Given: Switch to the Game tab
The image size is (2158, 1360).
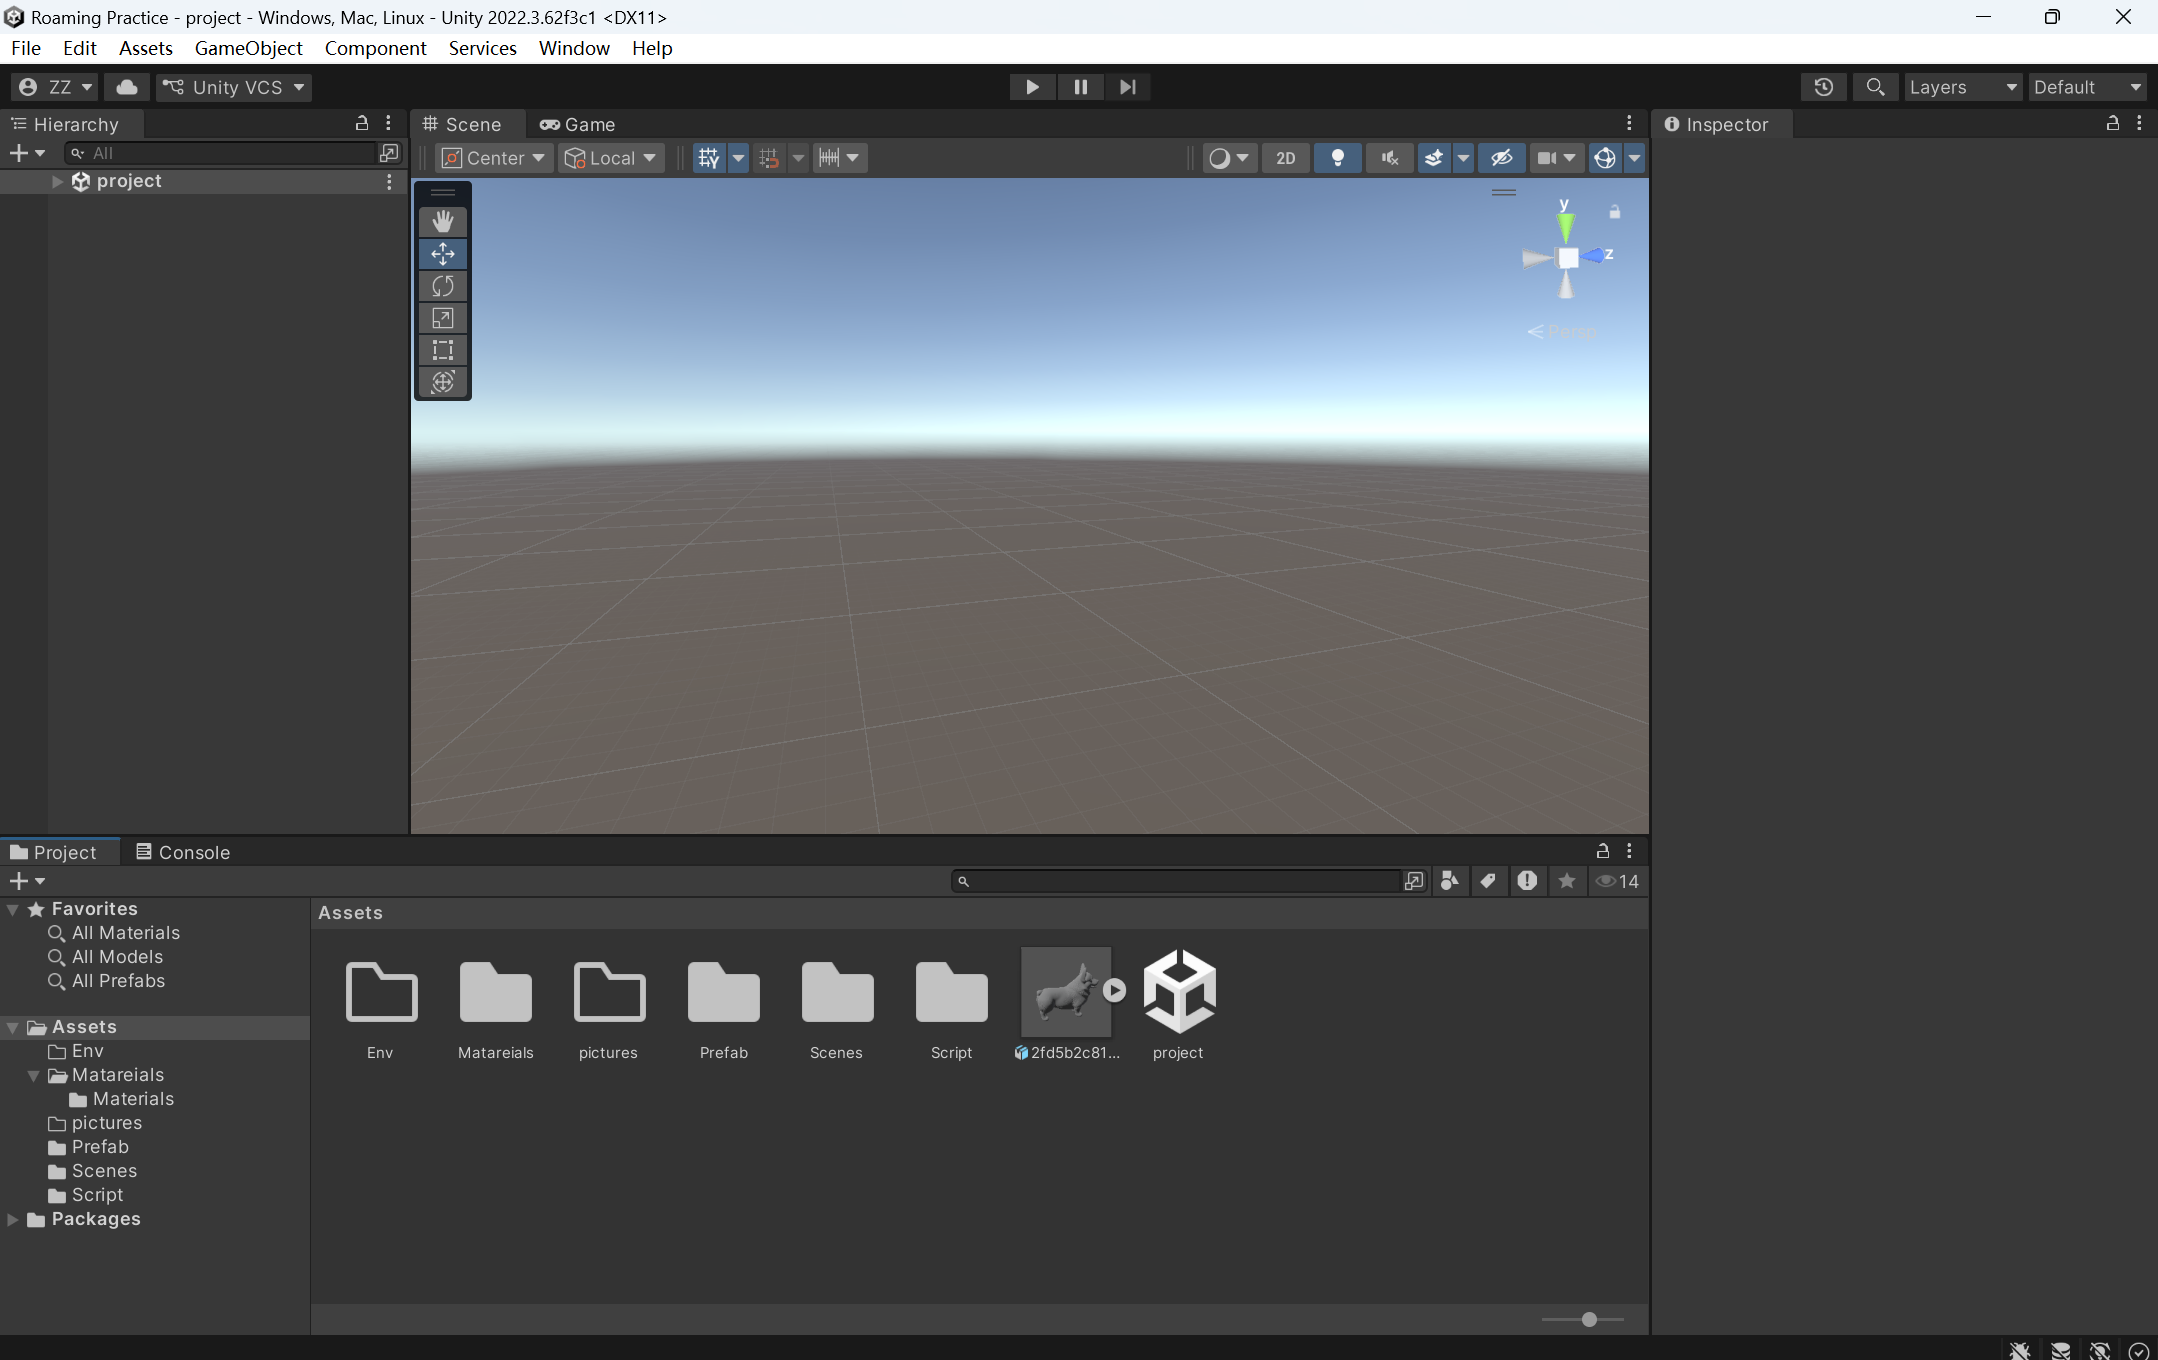Looking at the screenshot, I should coord(578,124).
